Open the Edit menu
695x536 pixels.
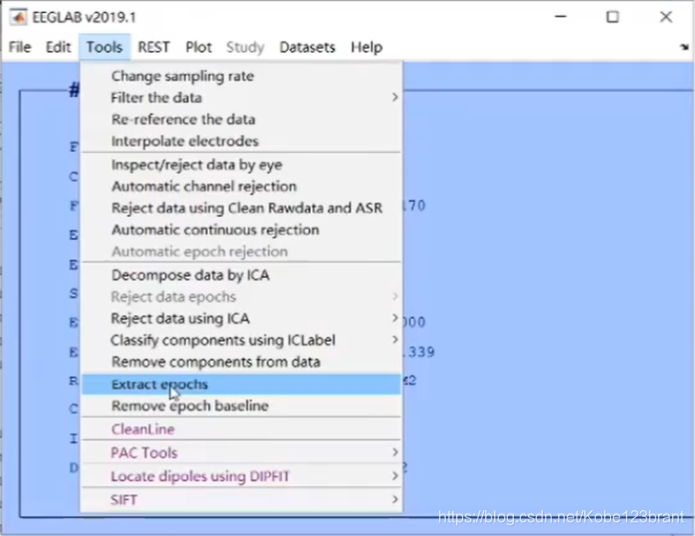coord(58,47)
